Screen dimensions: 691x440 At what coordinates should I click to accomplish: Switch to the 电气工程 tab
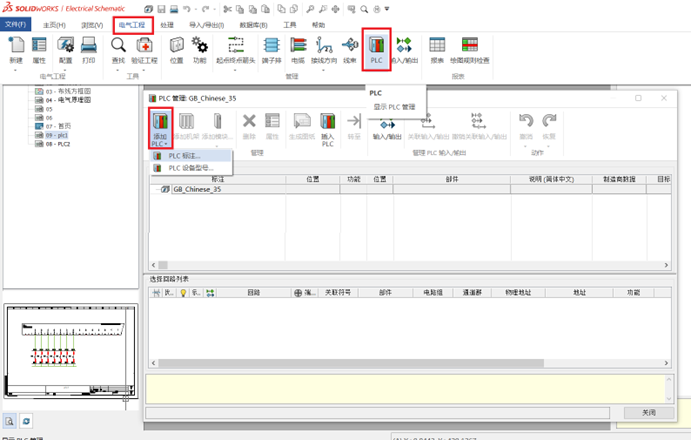(132, 25)
